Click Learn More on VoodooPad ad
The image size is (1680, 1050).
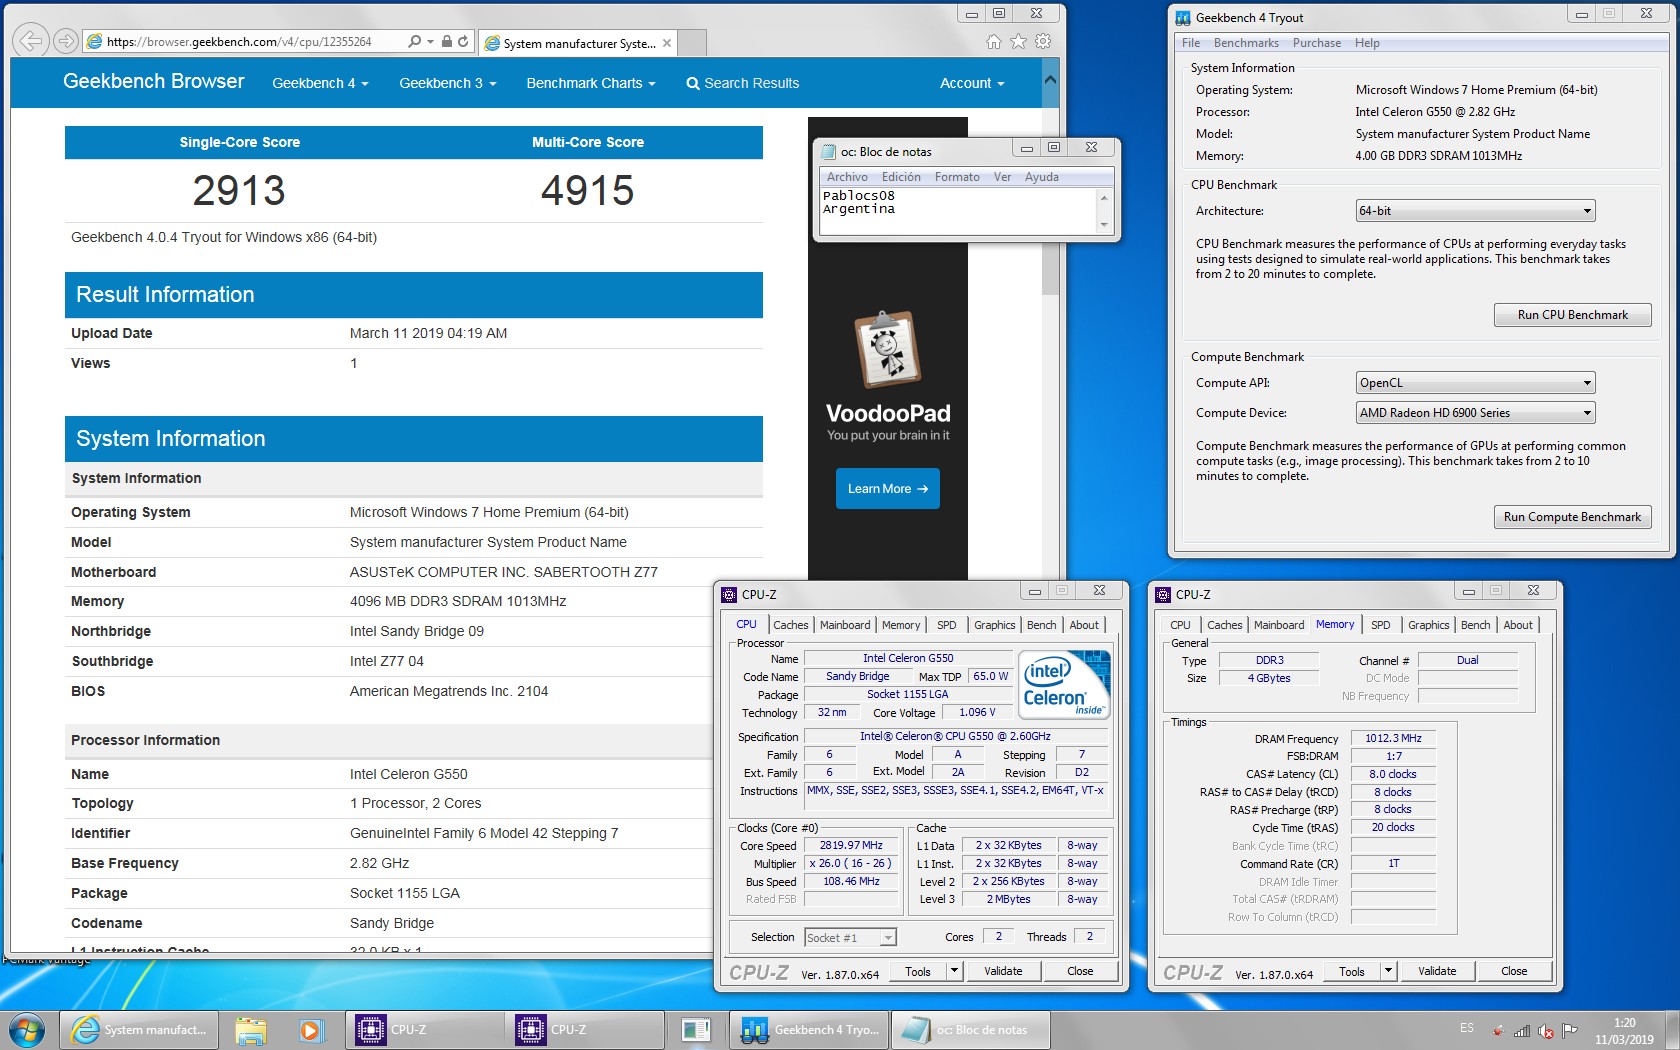pyautogui.click(x=888, y=488)
